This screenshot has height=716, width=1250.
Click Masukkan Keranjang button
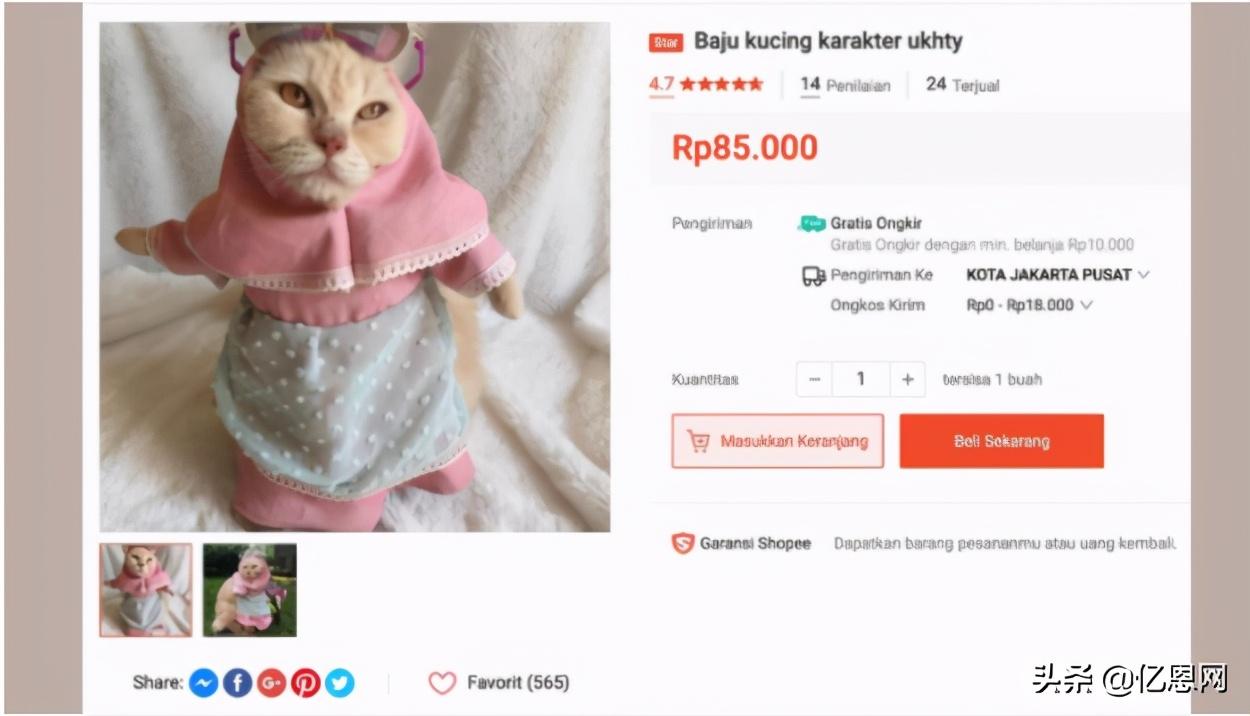pos(778,441)
